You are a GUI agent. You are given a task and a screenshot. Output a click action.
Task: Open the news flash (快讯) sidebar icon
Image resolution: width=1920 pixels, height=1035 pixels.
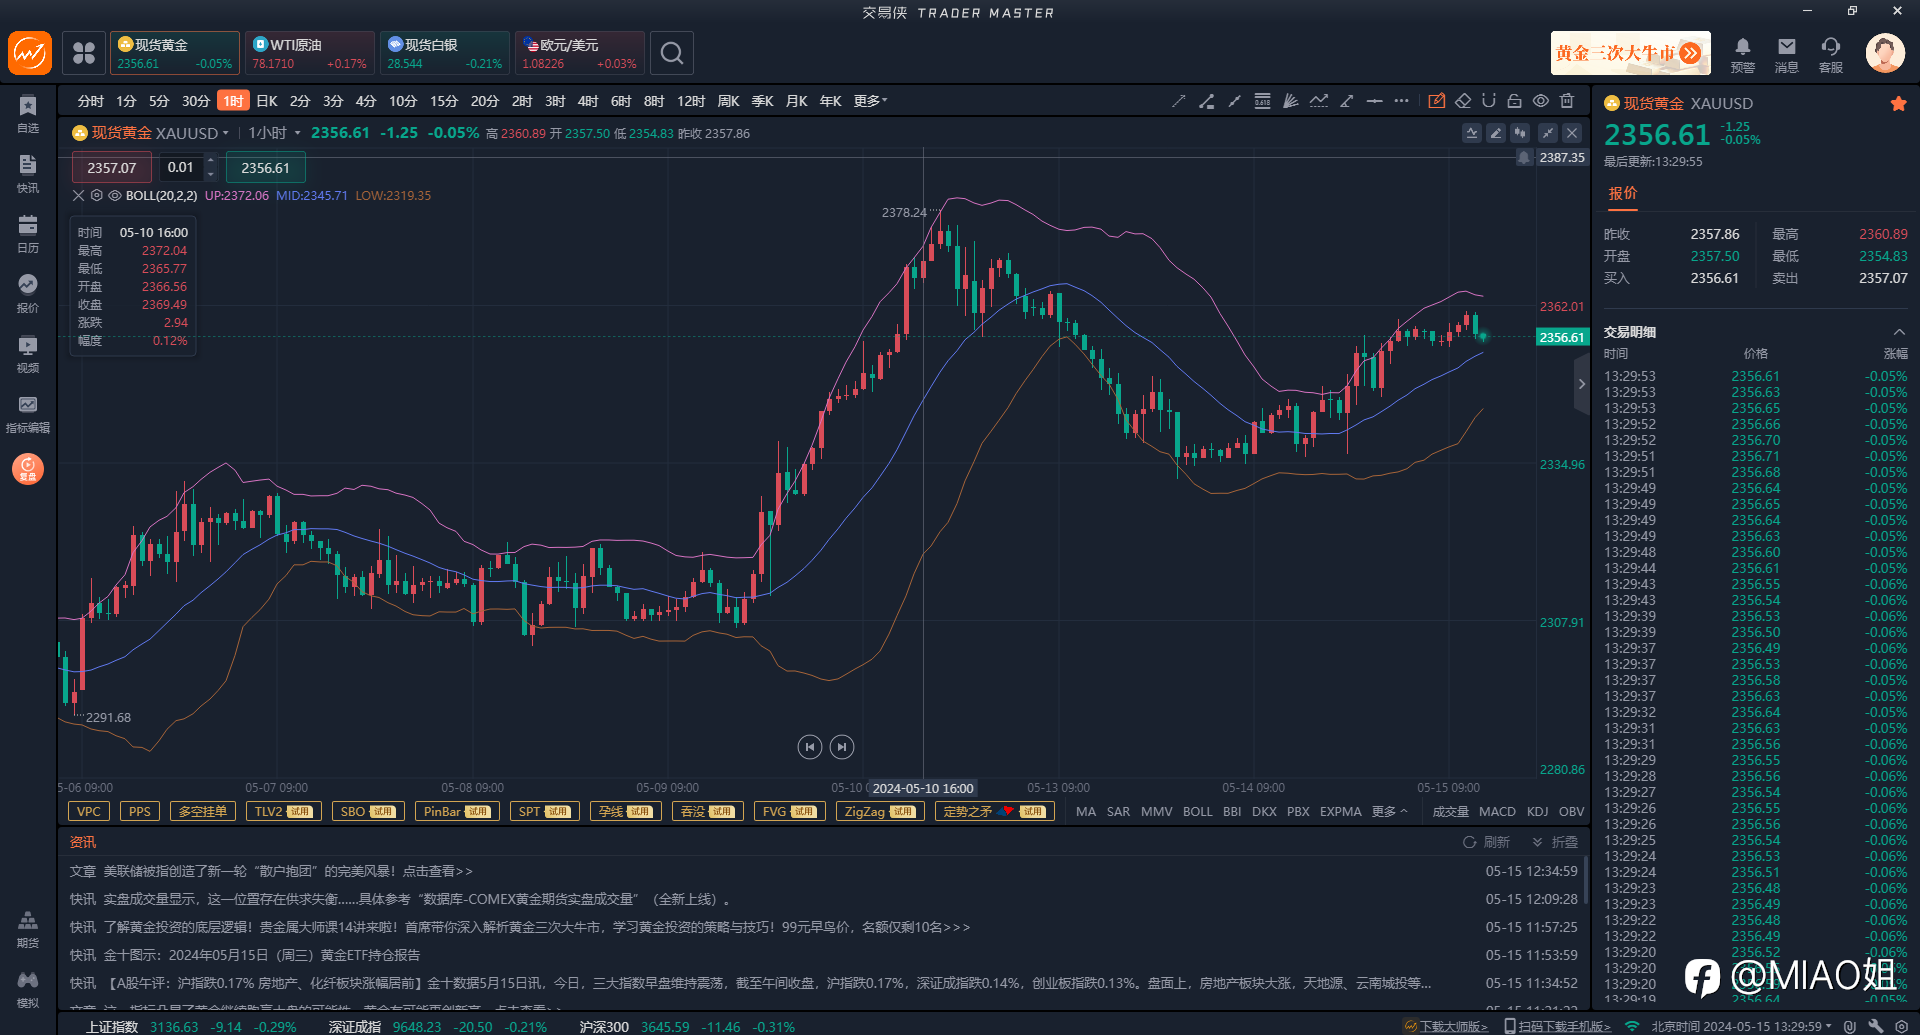pos(28,173)
